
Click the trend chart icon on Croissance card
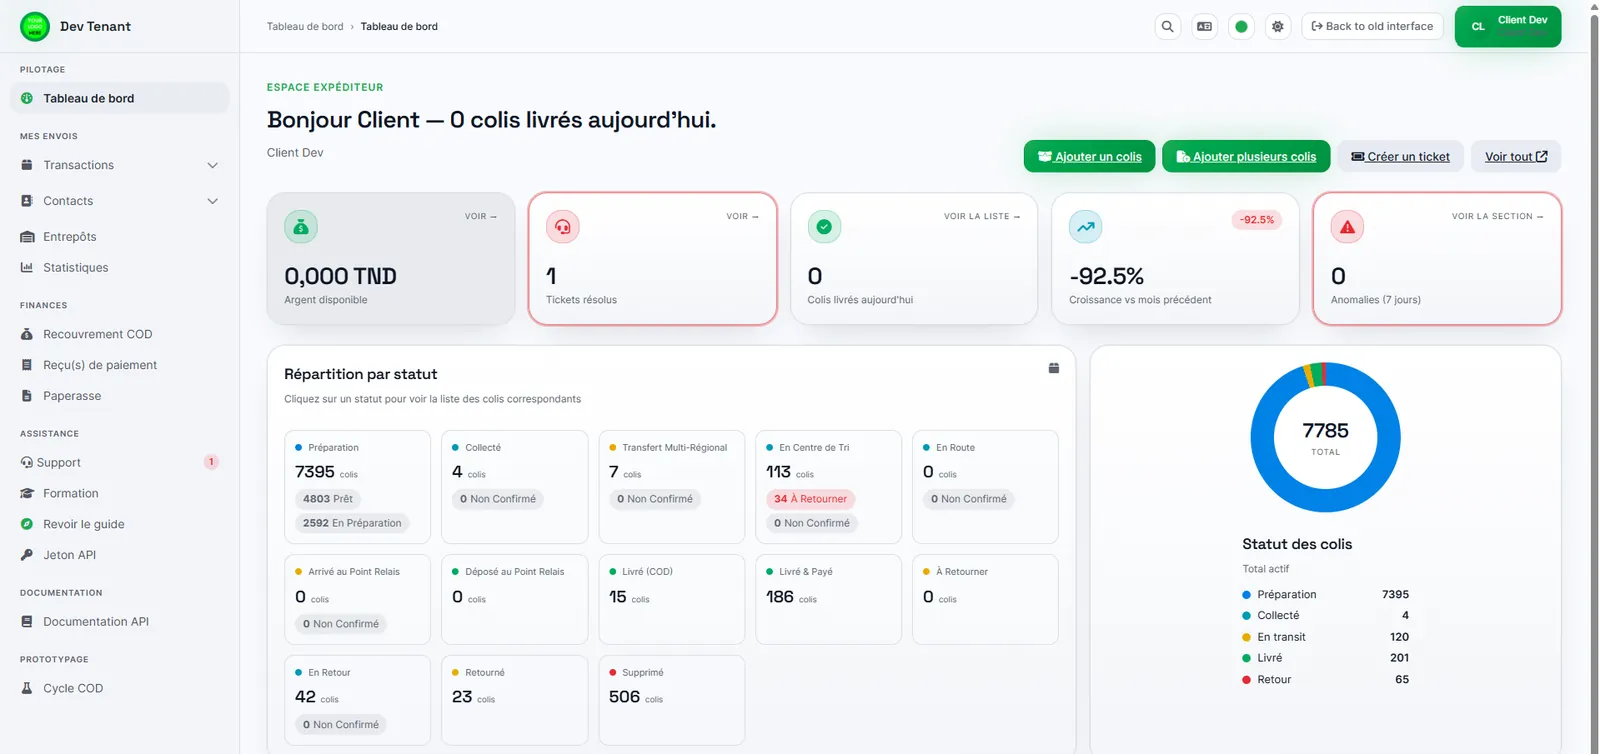coord(1086,227)
